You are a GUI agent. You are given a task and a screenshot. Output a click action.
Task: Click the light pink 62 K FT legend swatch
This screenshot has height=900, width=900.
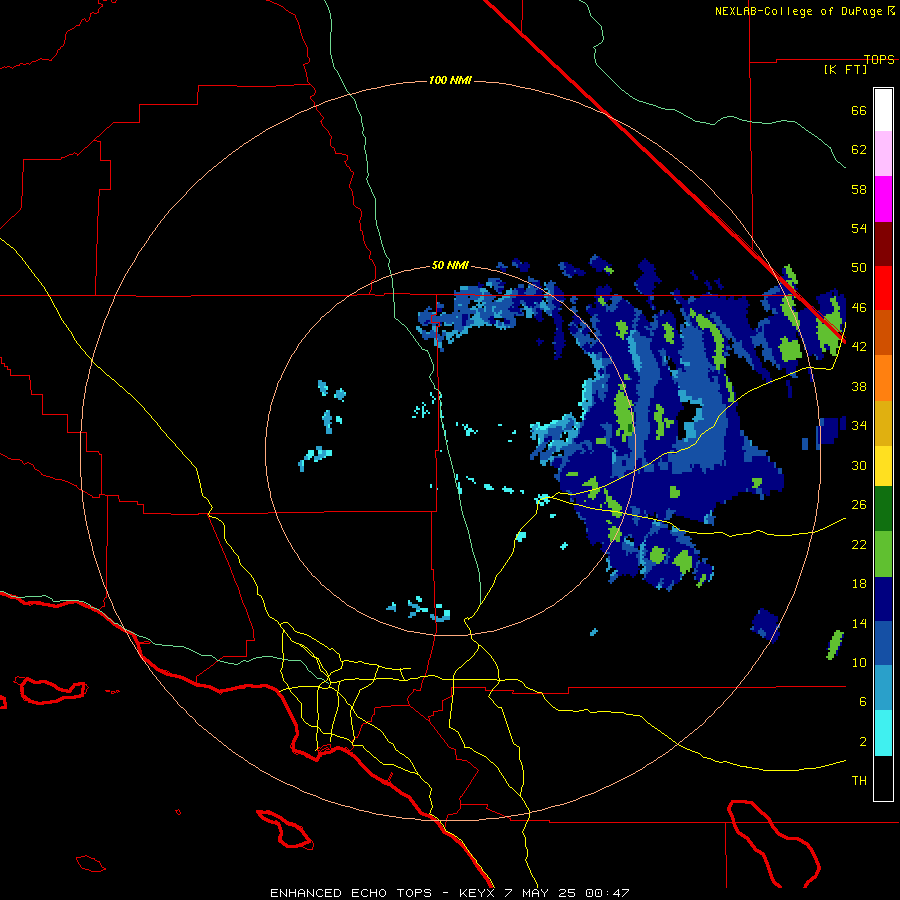pos(883,153)
